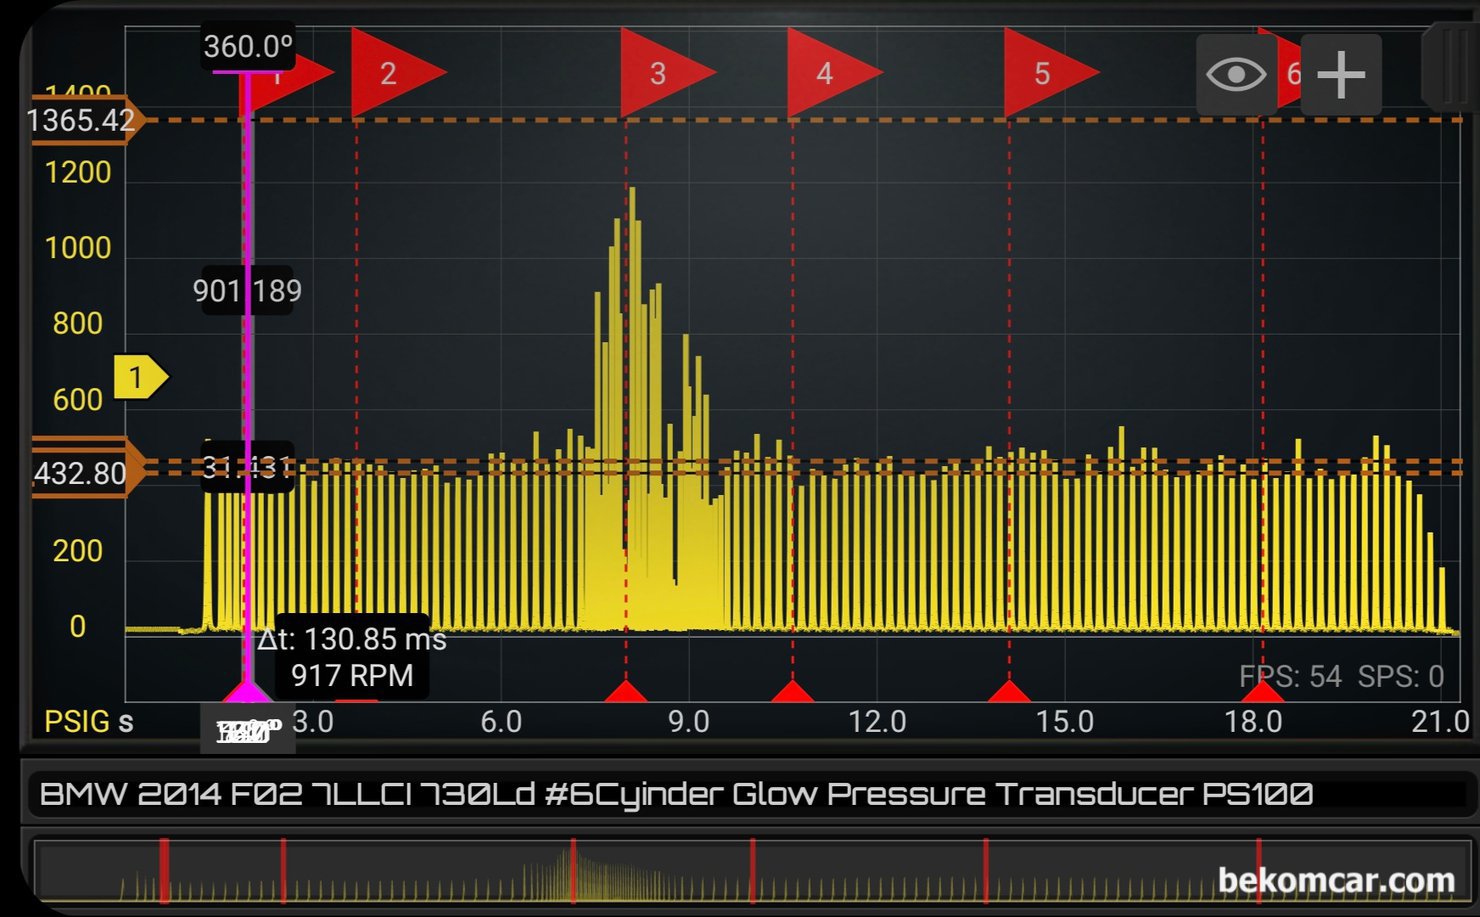This screenshot has height=917, width=1480.
Task: Click the 432.80 lower cursor handle
Action: point(88,471)
